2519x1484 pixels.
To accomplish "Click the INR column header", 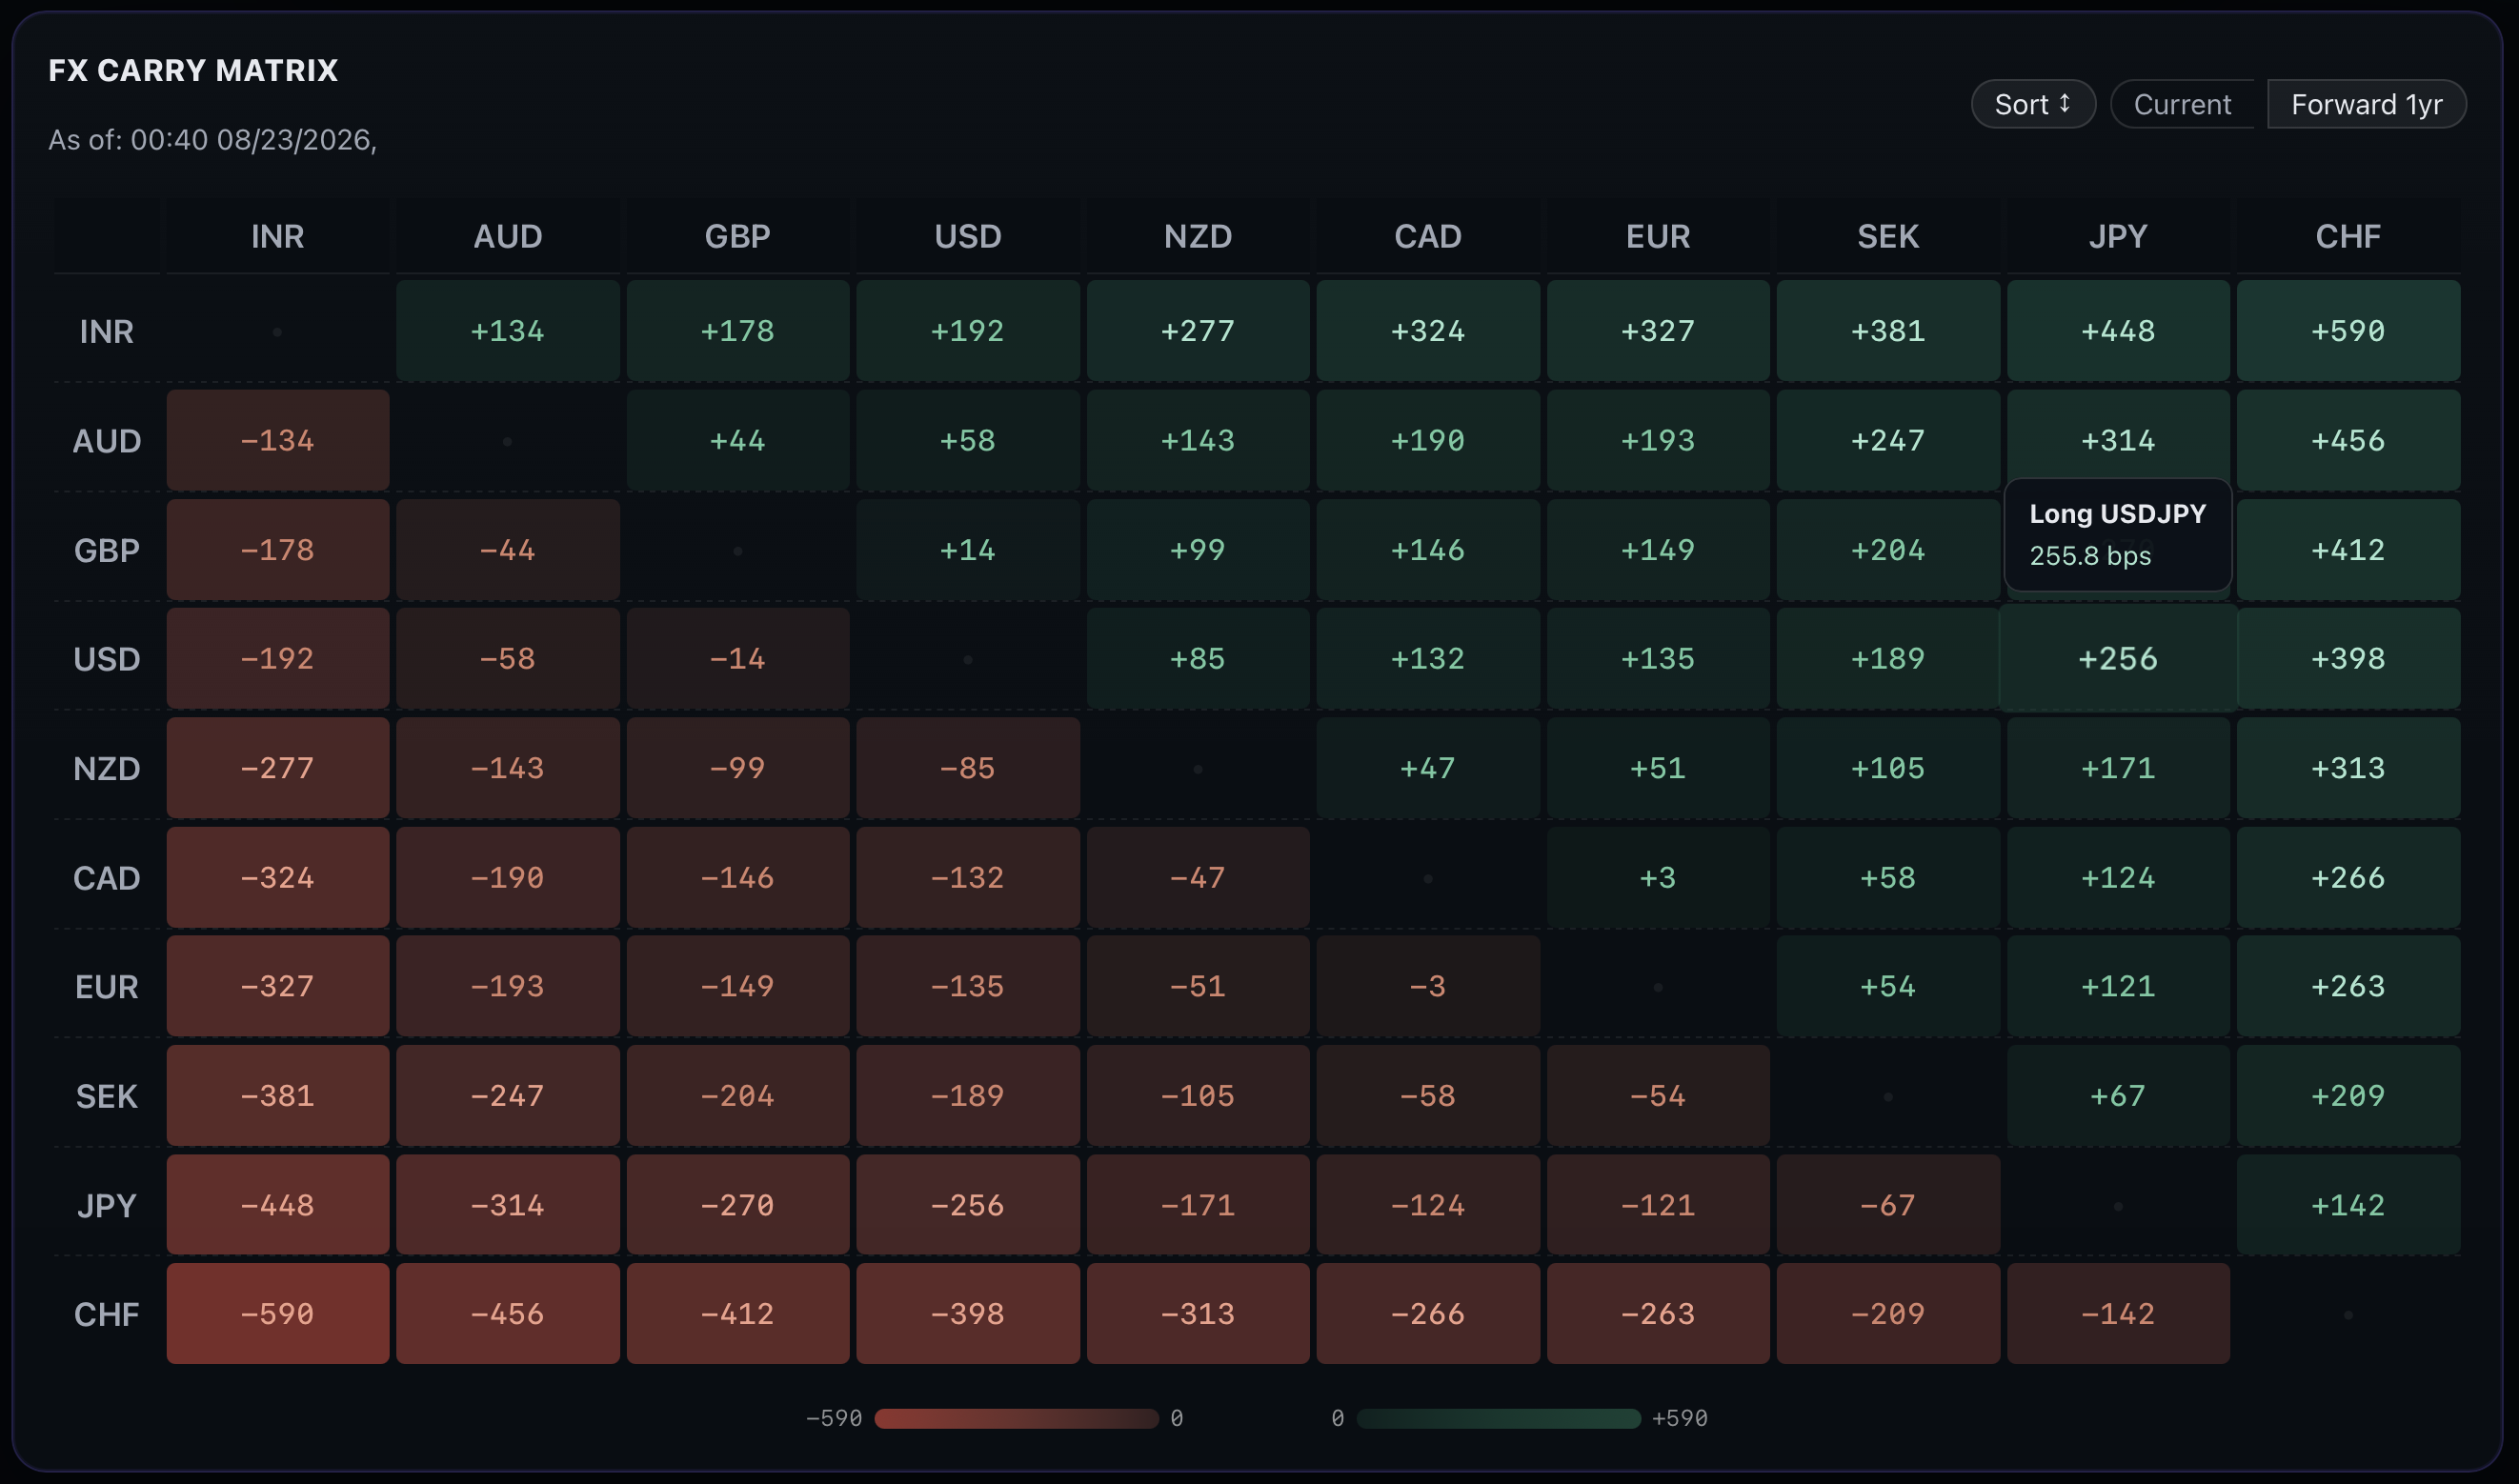I will tap(277, 236).
